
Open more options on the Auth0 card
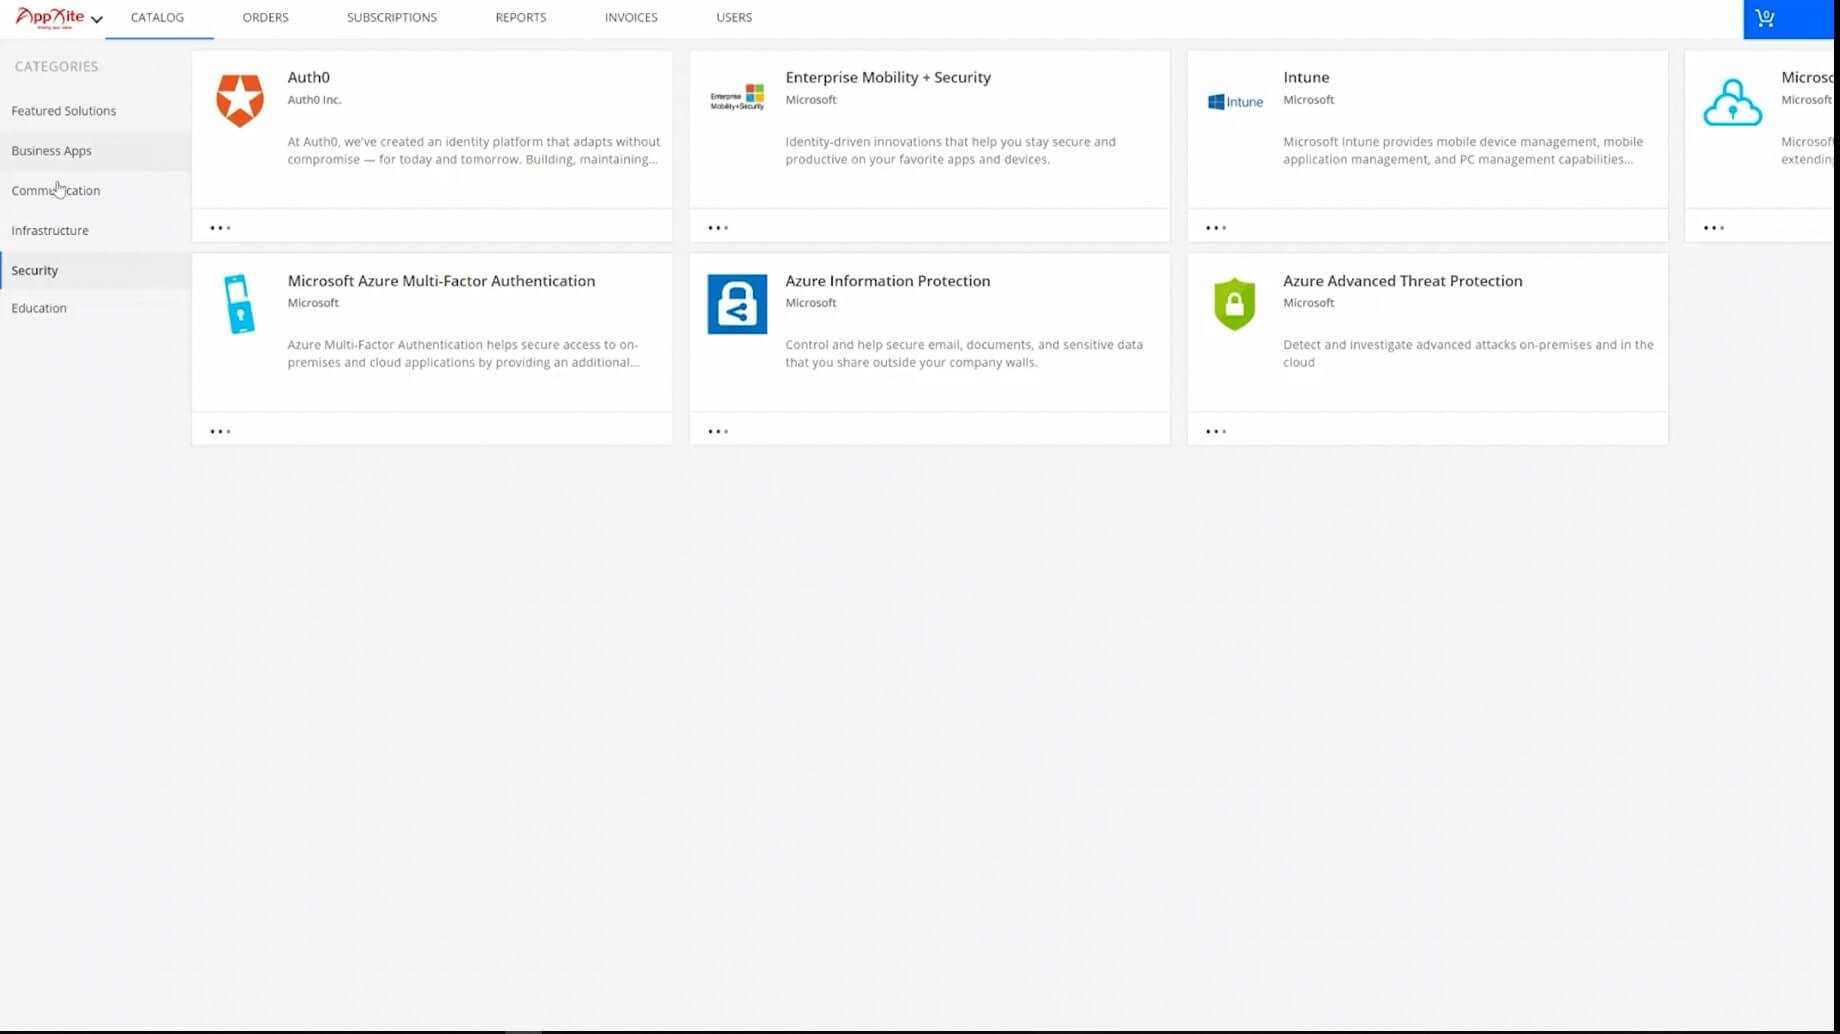[x=220, y=228]
